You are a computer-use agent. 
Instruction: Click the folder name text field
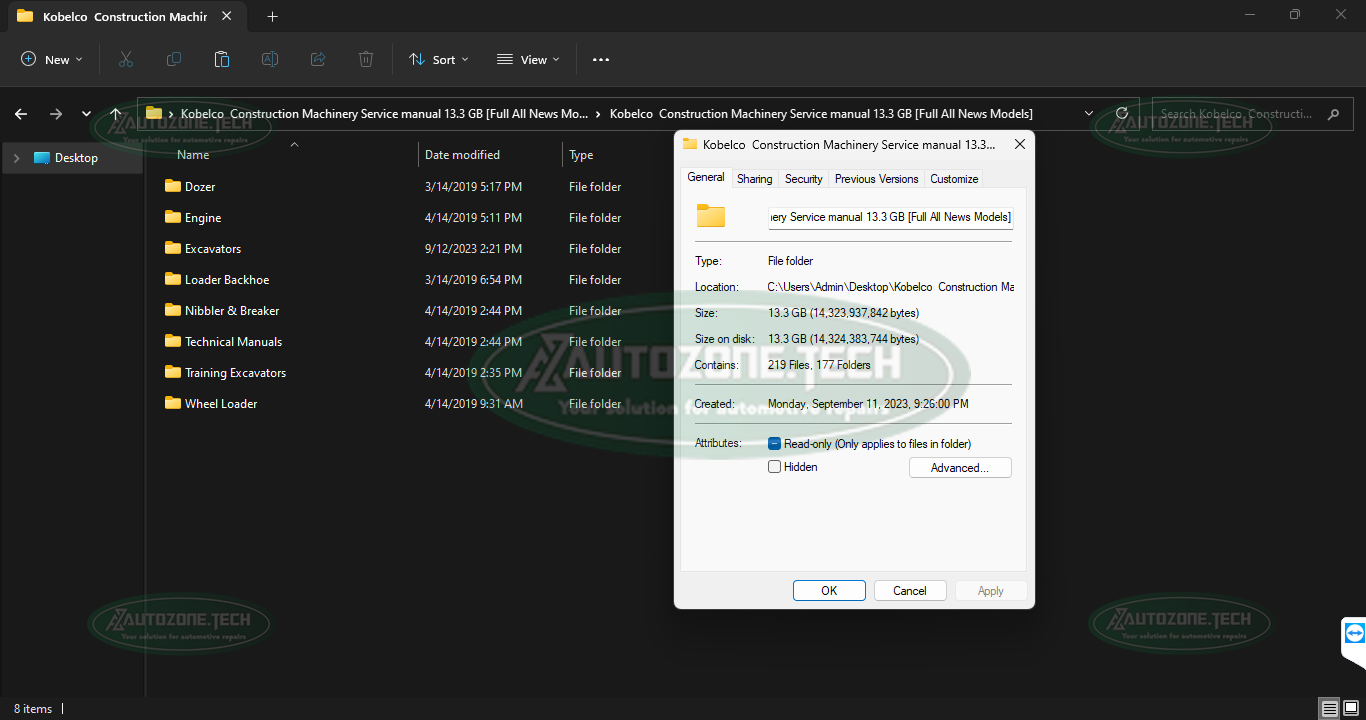[x=890, y=217]
